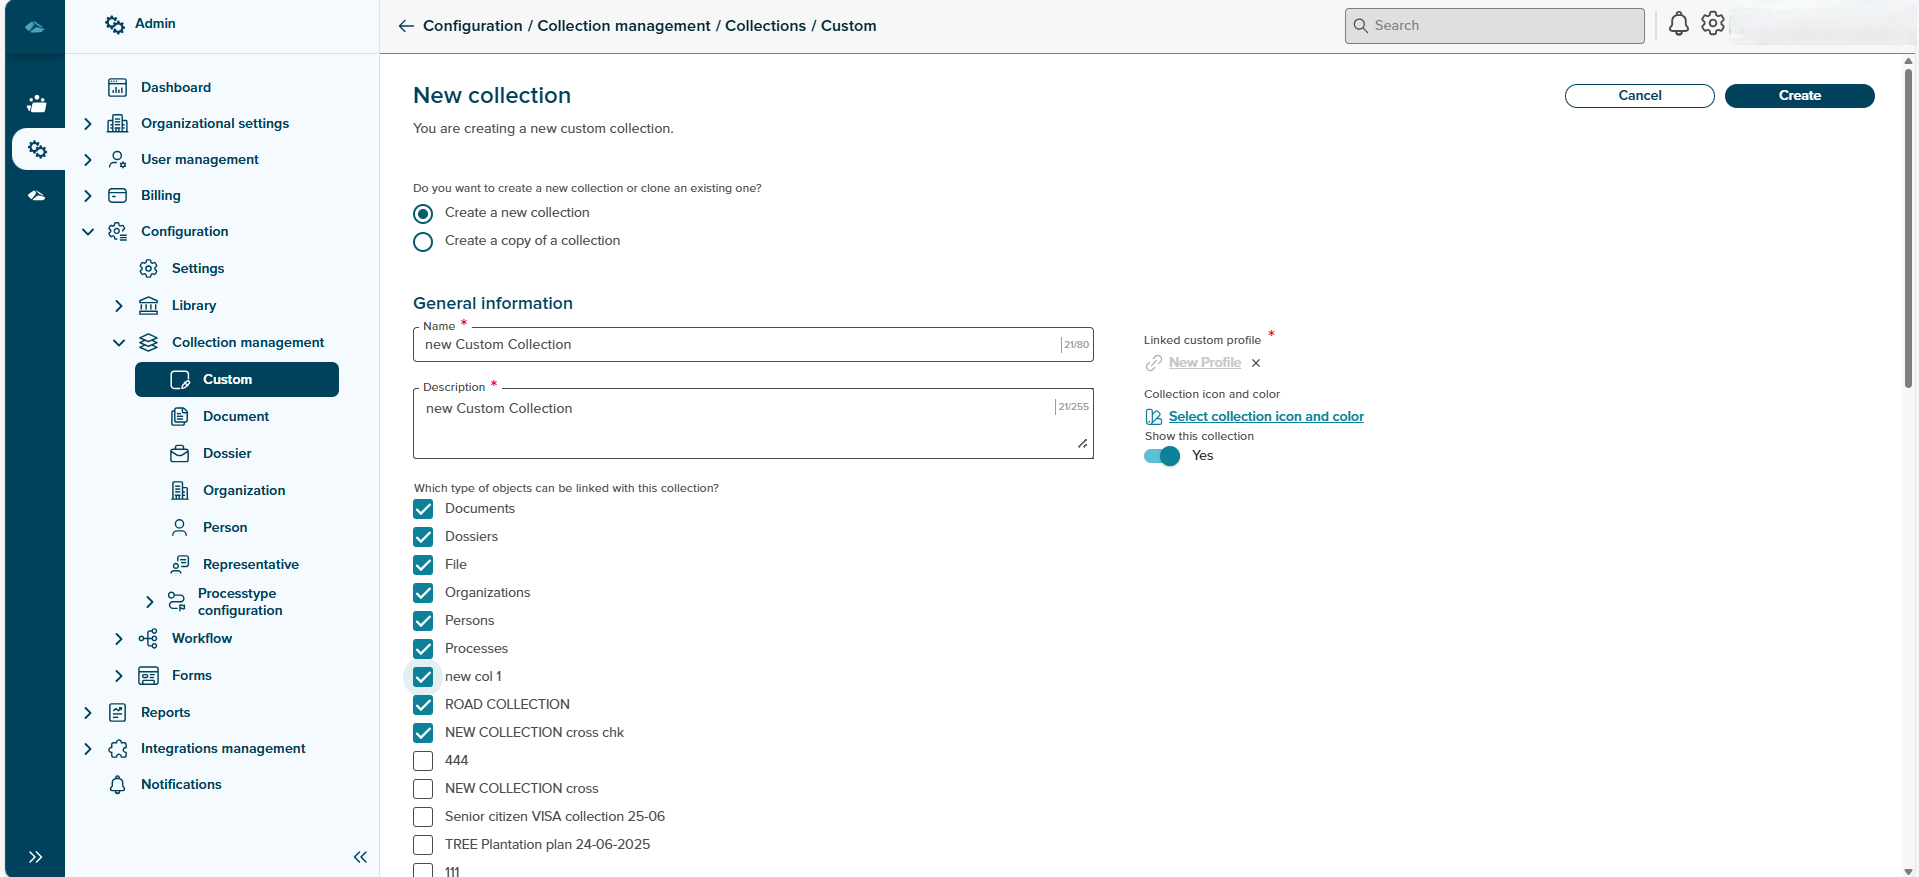Collapse the sidebar with double-chevron icon
Viewport: 1919px width, 877px height.
coord(360,857)
